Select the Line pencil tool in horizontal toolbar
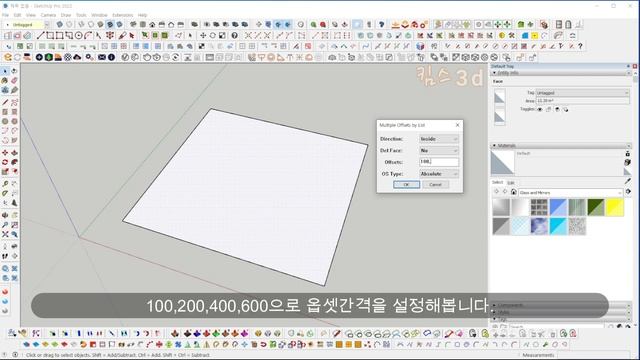 coord(40,36)
